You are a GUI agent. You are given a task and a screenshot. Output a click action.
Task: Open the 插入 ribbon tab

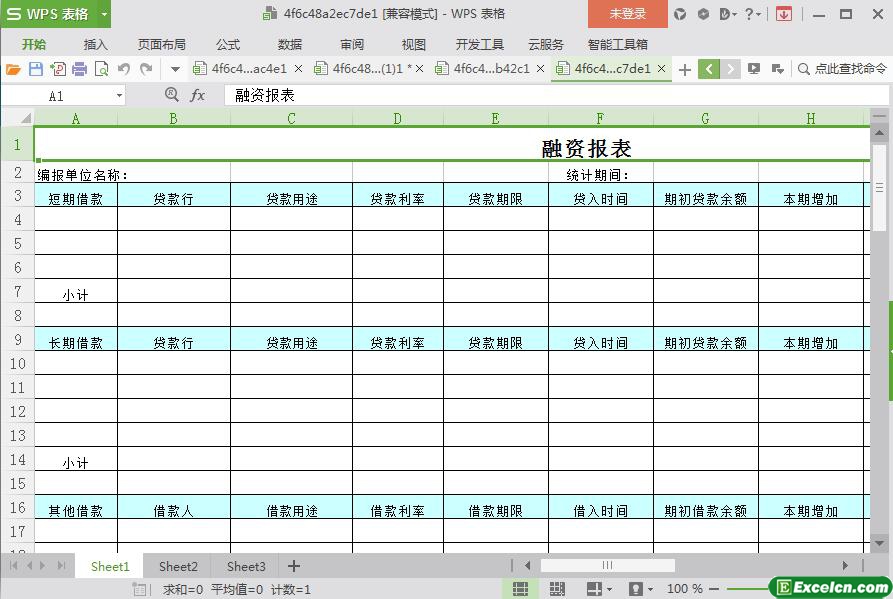pyautogui.click(x=95, y=44)
